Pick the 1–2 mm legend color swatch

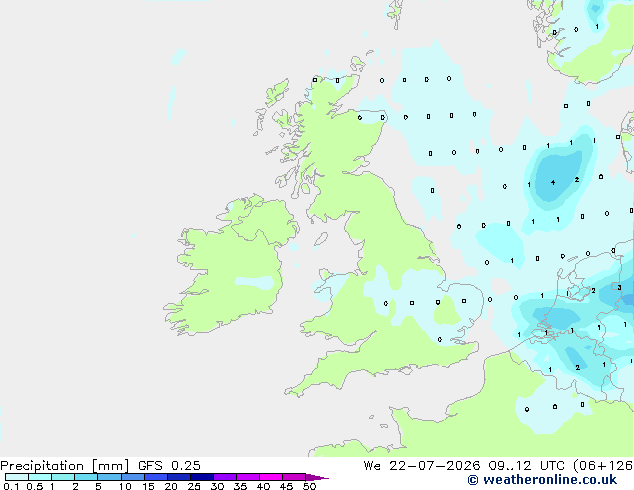pyautogui.click(x=63, y=477)
